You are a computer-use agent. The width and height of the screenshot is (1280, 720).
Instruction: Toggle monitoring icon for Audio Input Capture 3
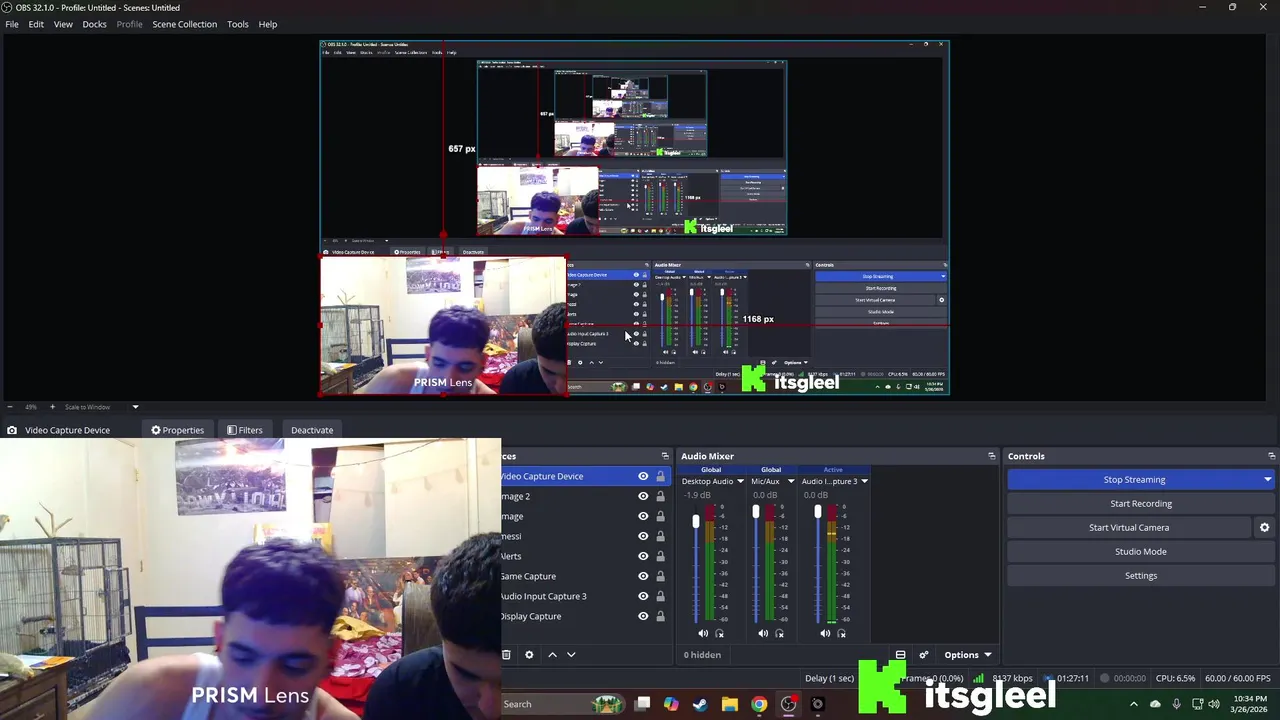[841, 633]
